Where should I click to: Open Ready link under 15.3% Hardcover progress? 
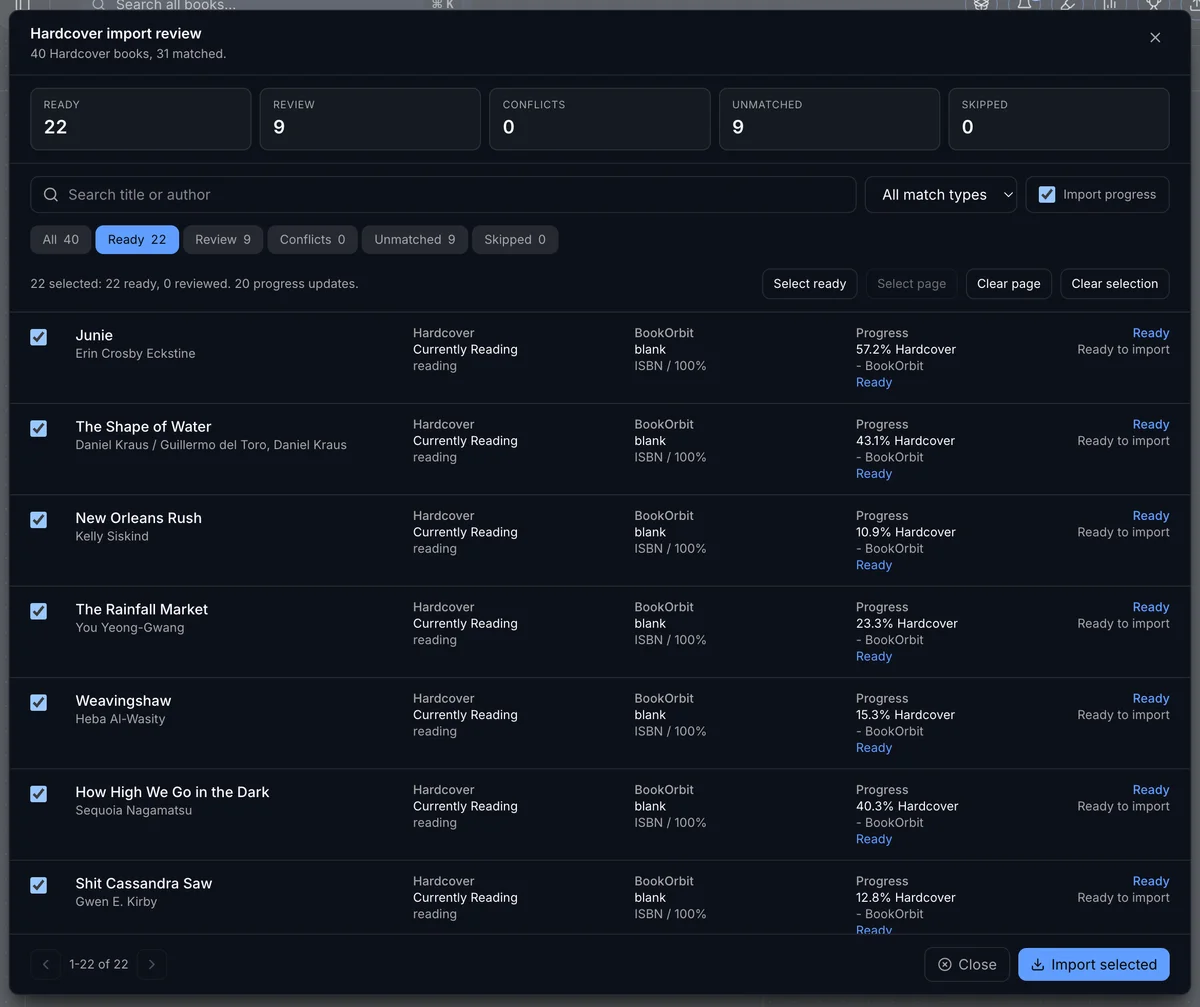874,748
